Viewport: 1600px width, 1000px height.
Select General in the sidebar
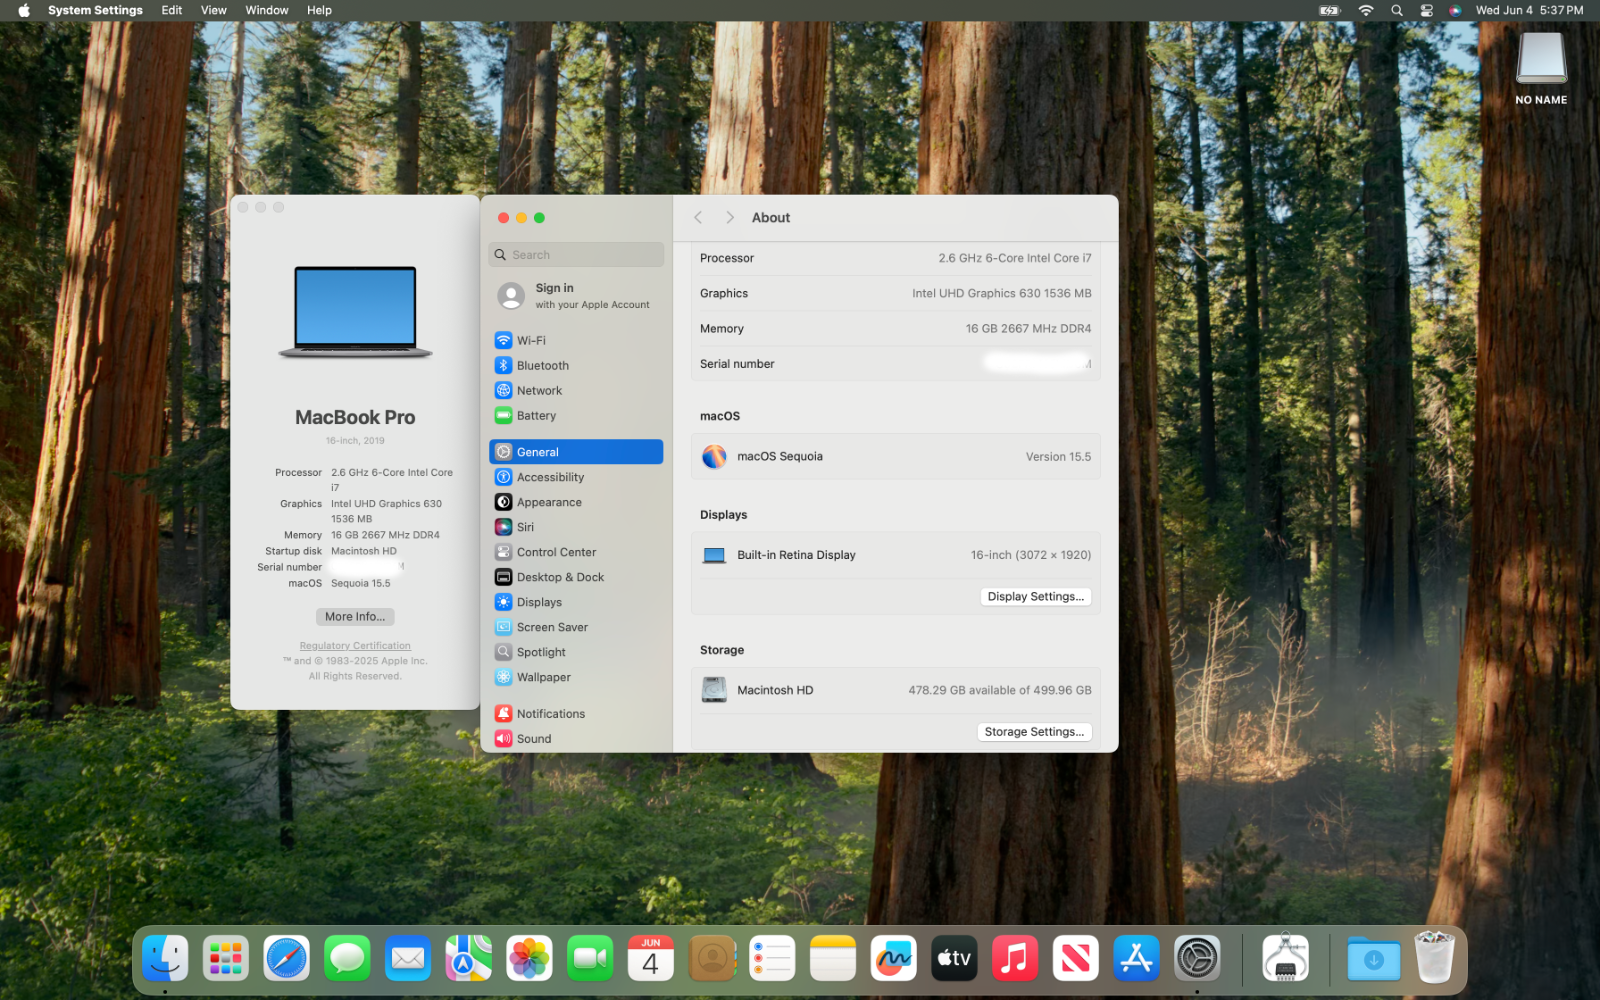click(x=576, y=452)
